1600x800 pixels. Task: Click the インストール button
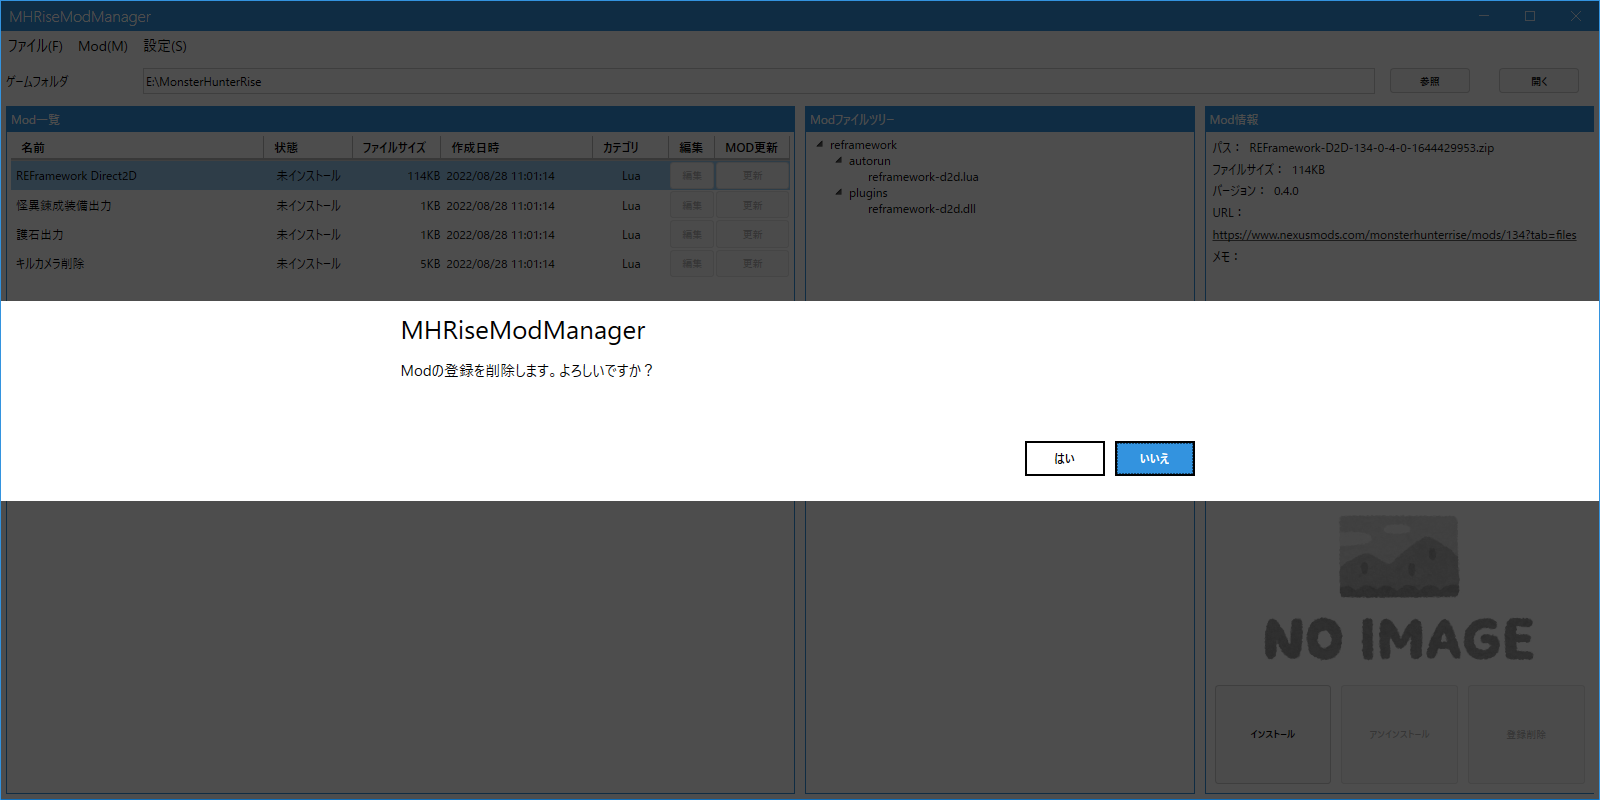tap(1272, 734)
